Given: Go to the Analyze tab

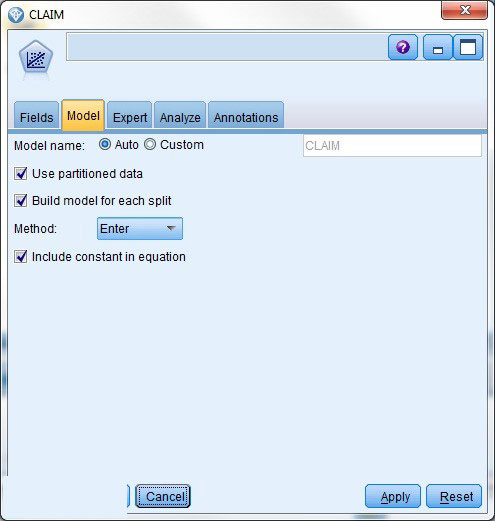Looking at the screenshot, I should [180, 115].
